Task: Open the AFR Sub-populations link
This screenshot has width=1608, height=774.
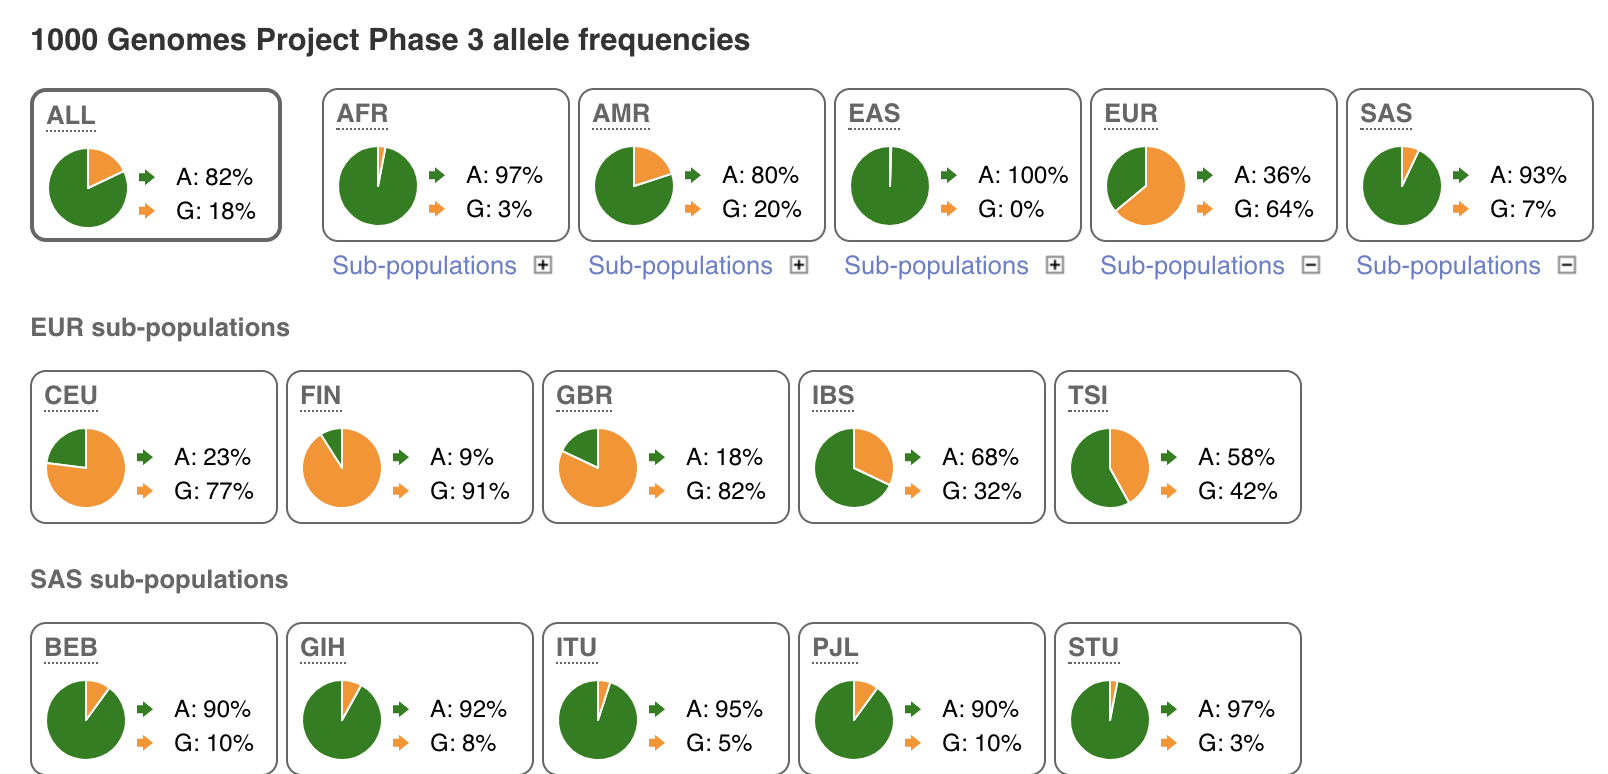Action: click(x=424, y=265)
